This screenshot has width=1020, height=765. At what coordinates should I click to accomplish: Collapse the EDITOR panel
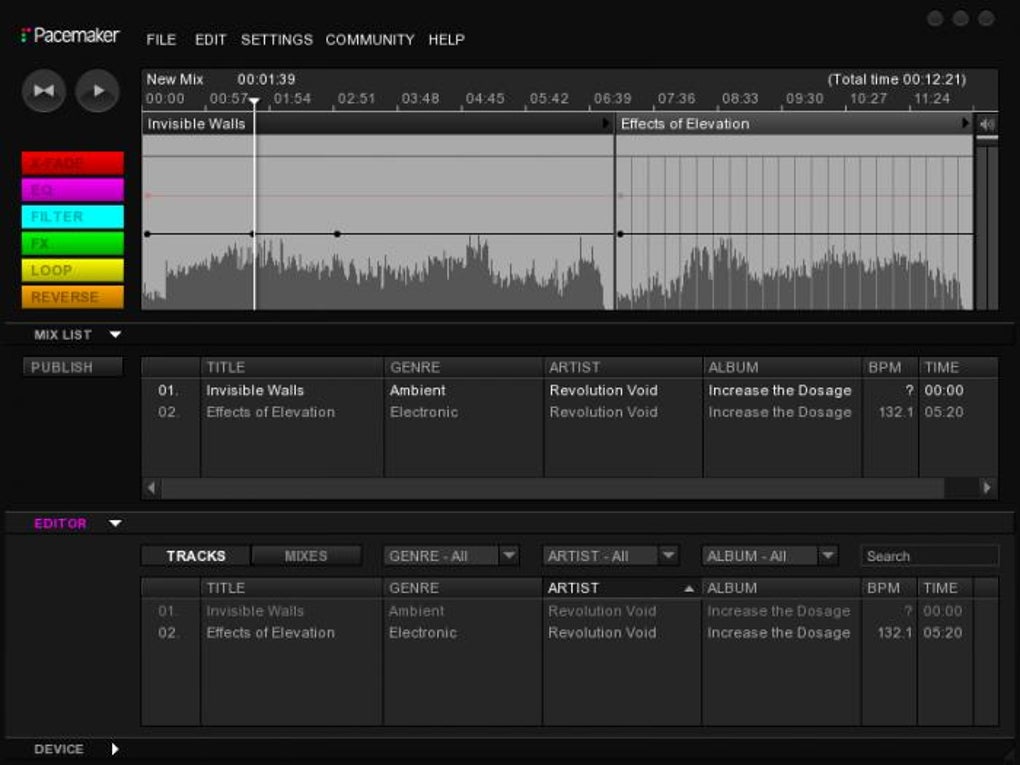point(115,523)
